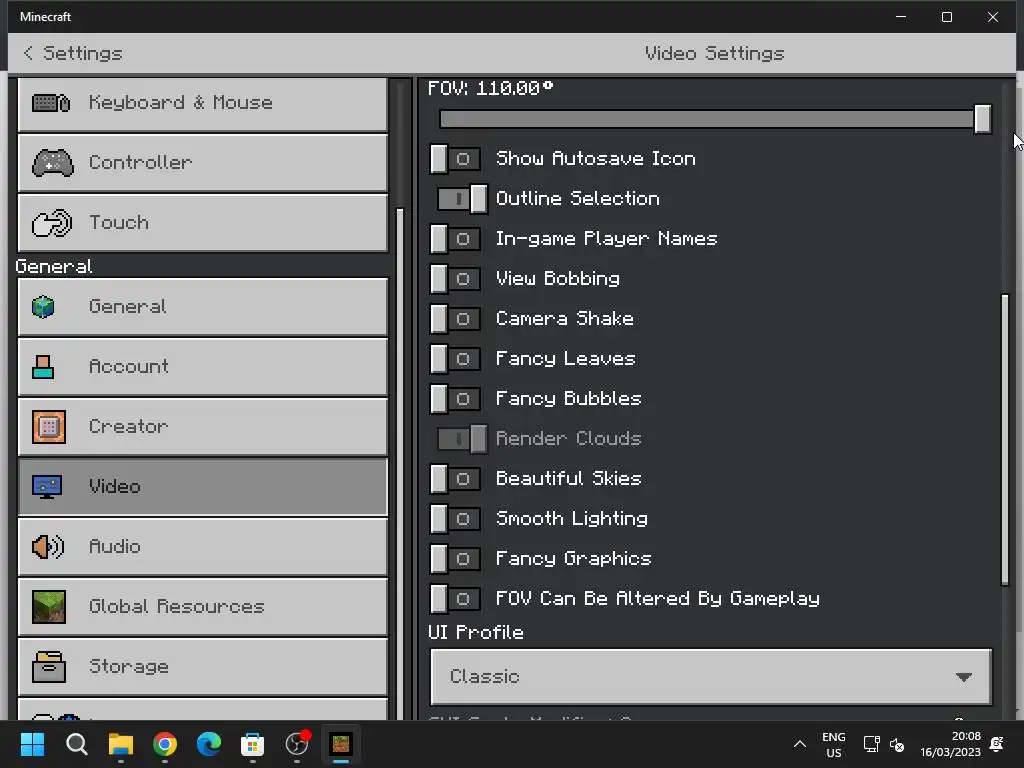
Task: Click the Minecraft taskbar icon
Action: [x=341, y=744]
